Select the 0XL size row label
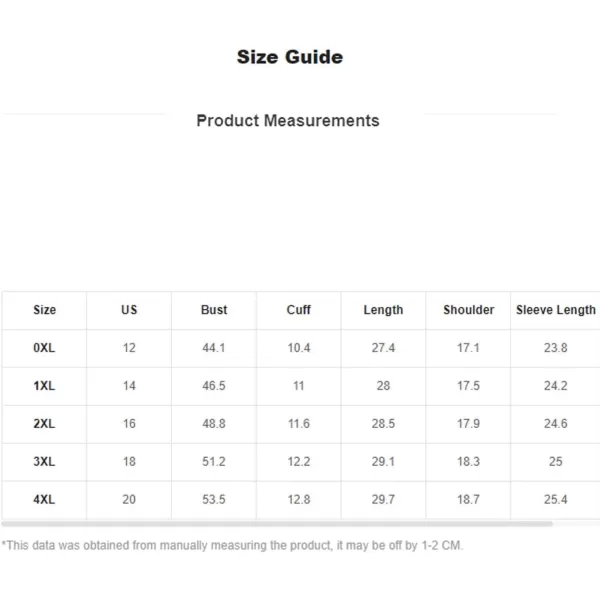Viewport: 600px width, 600px height. (44, 348)
